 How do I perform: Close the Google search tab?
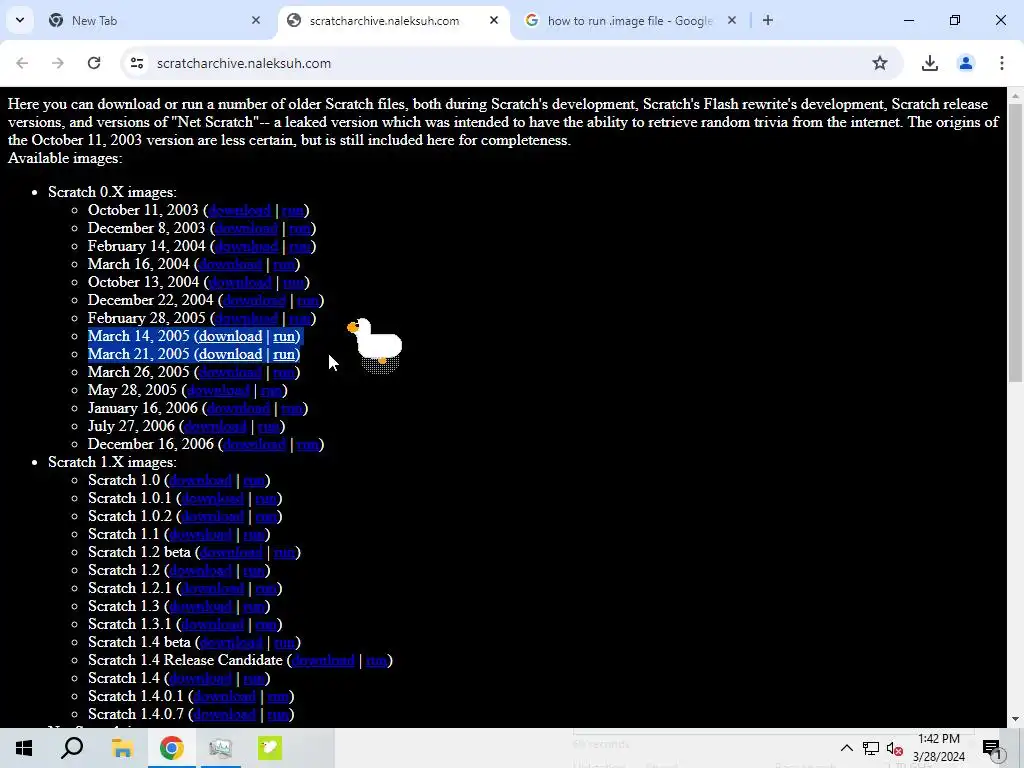click(732, 21)
